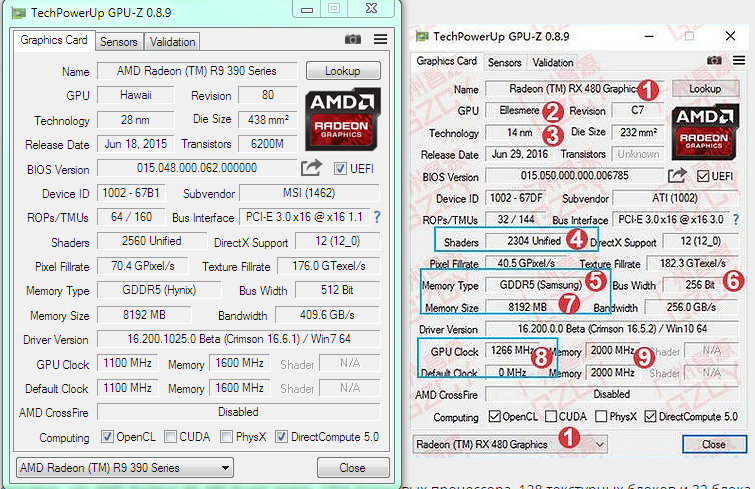Select Graphics Card tab in RX 480 window
This screenshot has height=489, width=755.
[446, 61]
